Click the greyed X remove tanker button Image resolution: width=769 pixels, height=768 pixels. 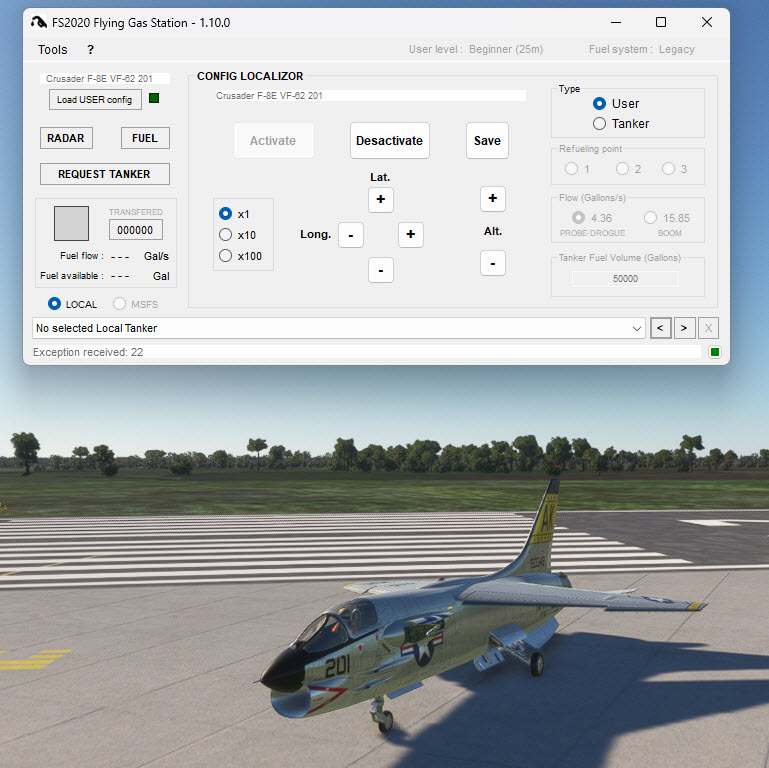tap(708, 328)
